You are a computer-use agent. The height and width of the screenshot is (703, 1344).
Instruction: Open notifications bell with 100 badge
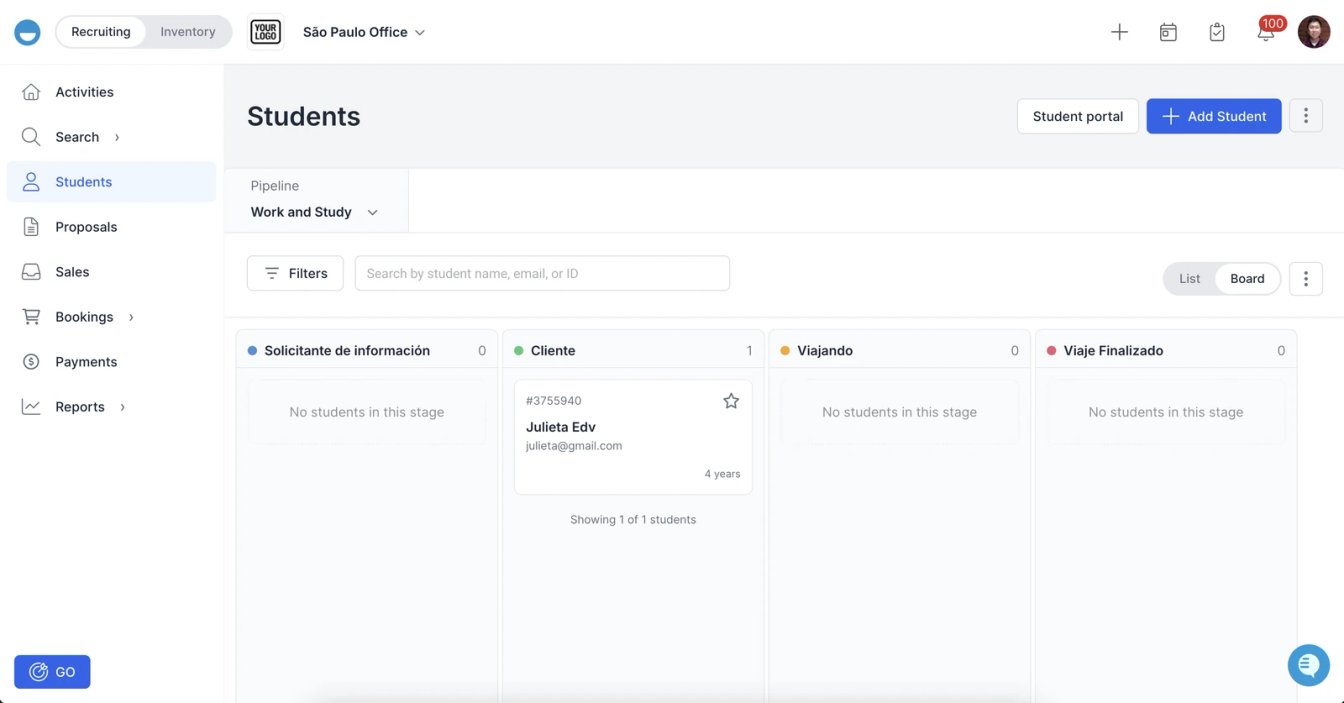point(1266,31)
